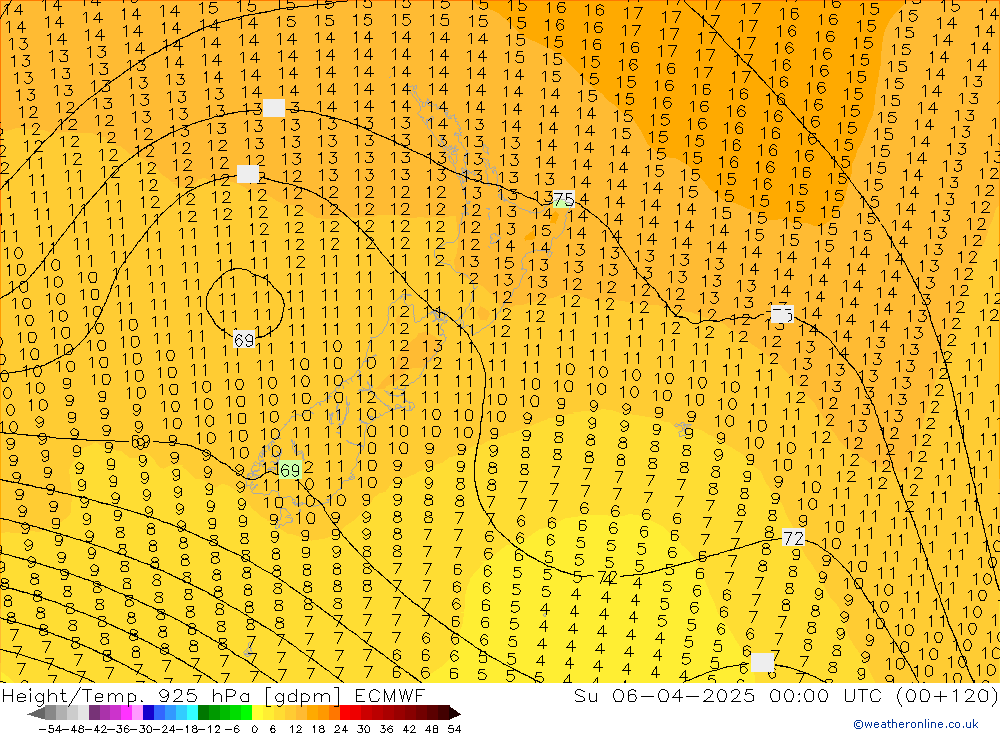Click the white 69 label under the closed circular contour
Viewport: 1000px width, 733px height.
(x=244, y=340)
